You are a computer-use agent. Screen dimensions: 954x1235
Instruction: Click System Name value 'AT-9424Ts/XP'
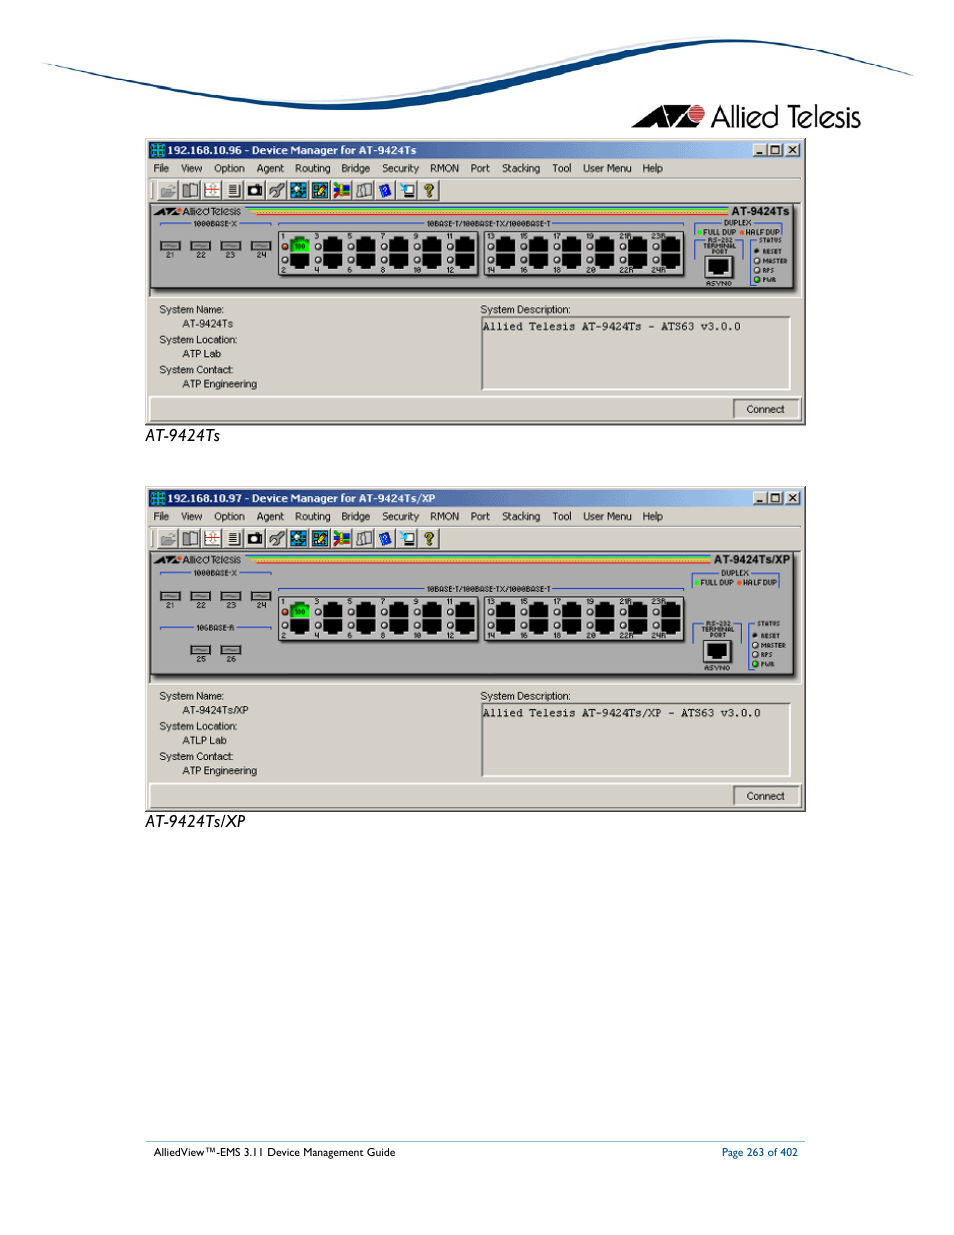pyautogui.click(x=215, y=710)
